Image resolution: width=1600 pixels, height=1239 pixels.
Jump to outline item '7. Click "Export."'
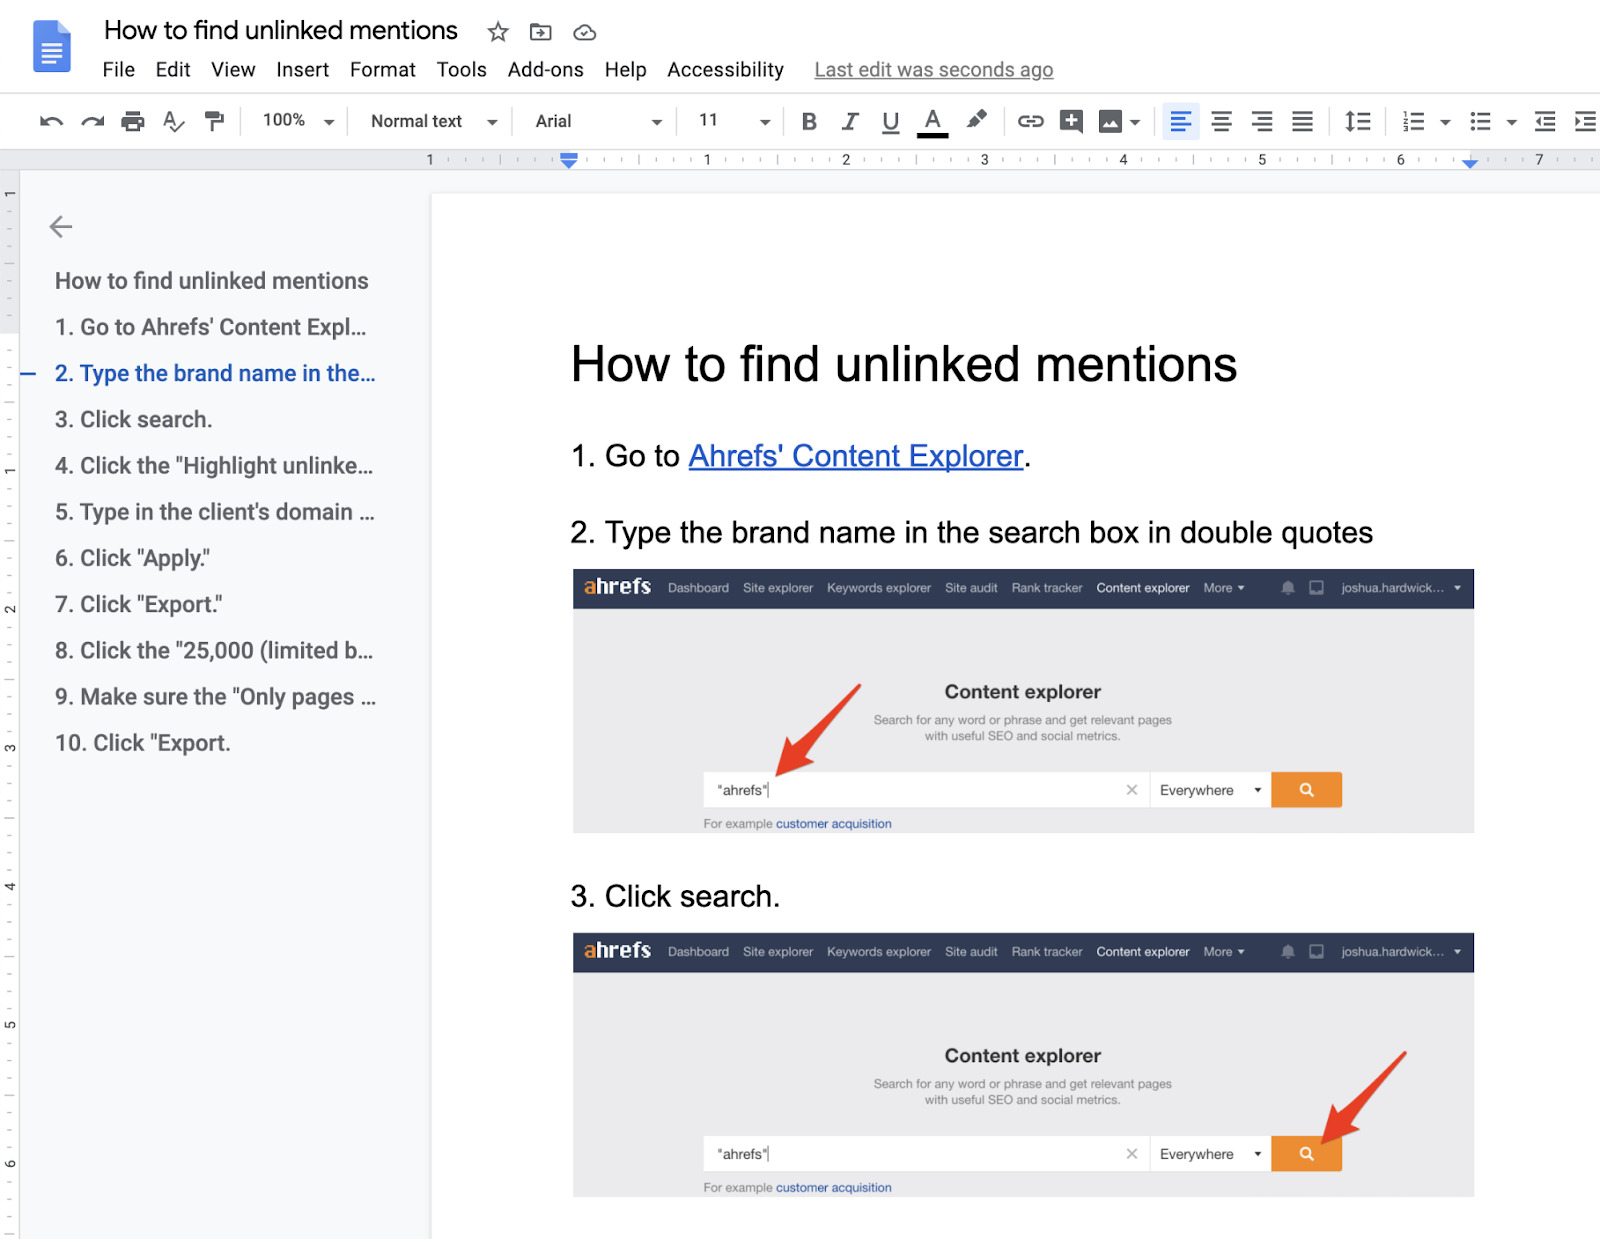pyautogui.click(x=138, y=604)
